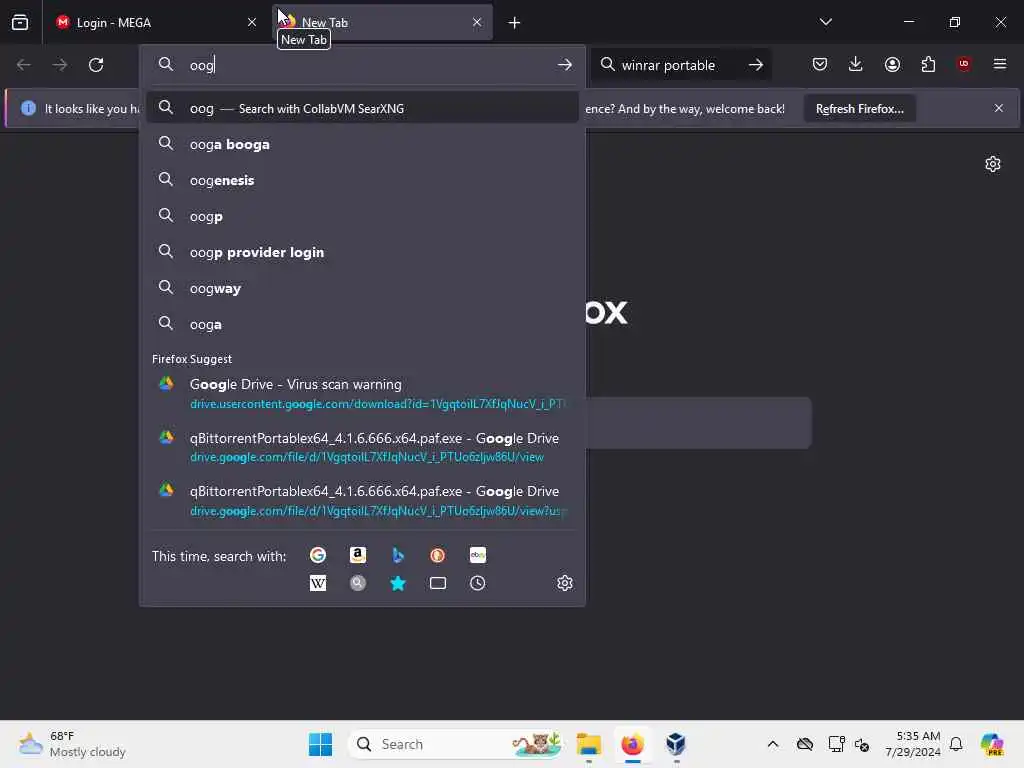The height and width of the screenshot is (768, 1024).
Task: Search this time with Amazon
Action: pyautogui.click(x=358, y=555)
